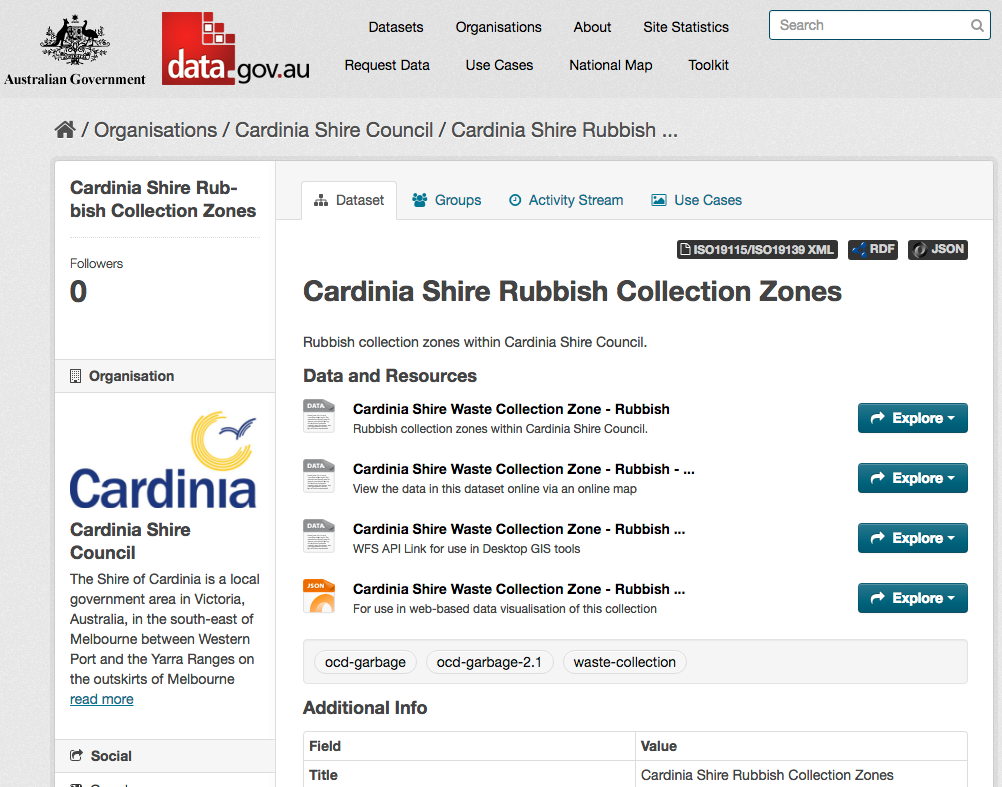Click the Social share icon in sidebar

76,756
